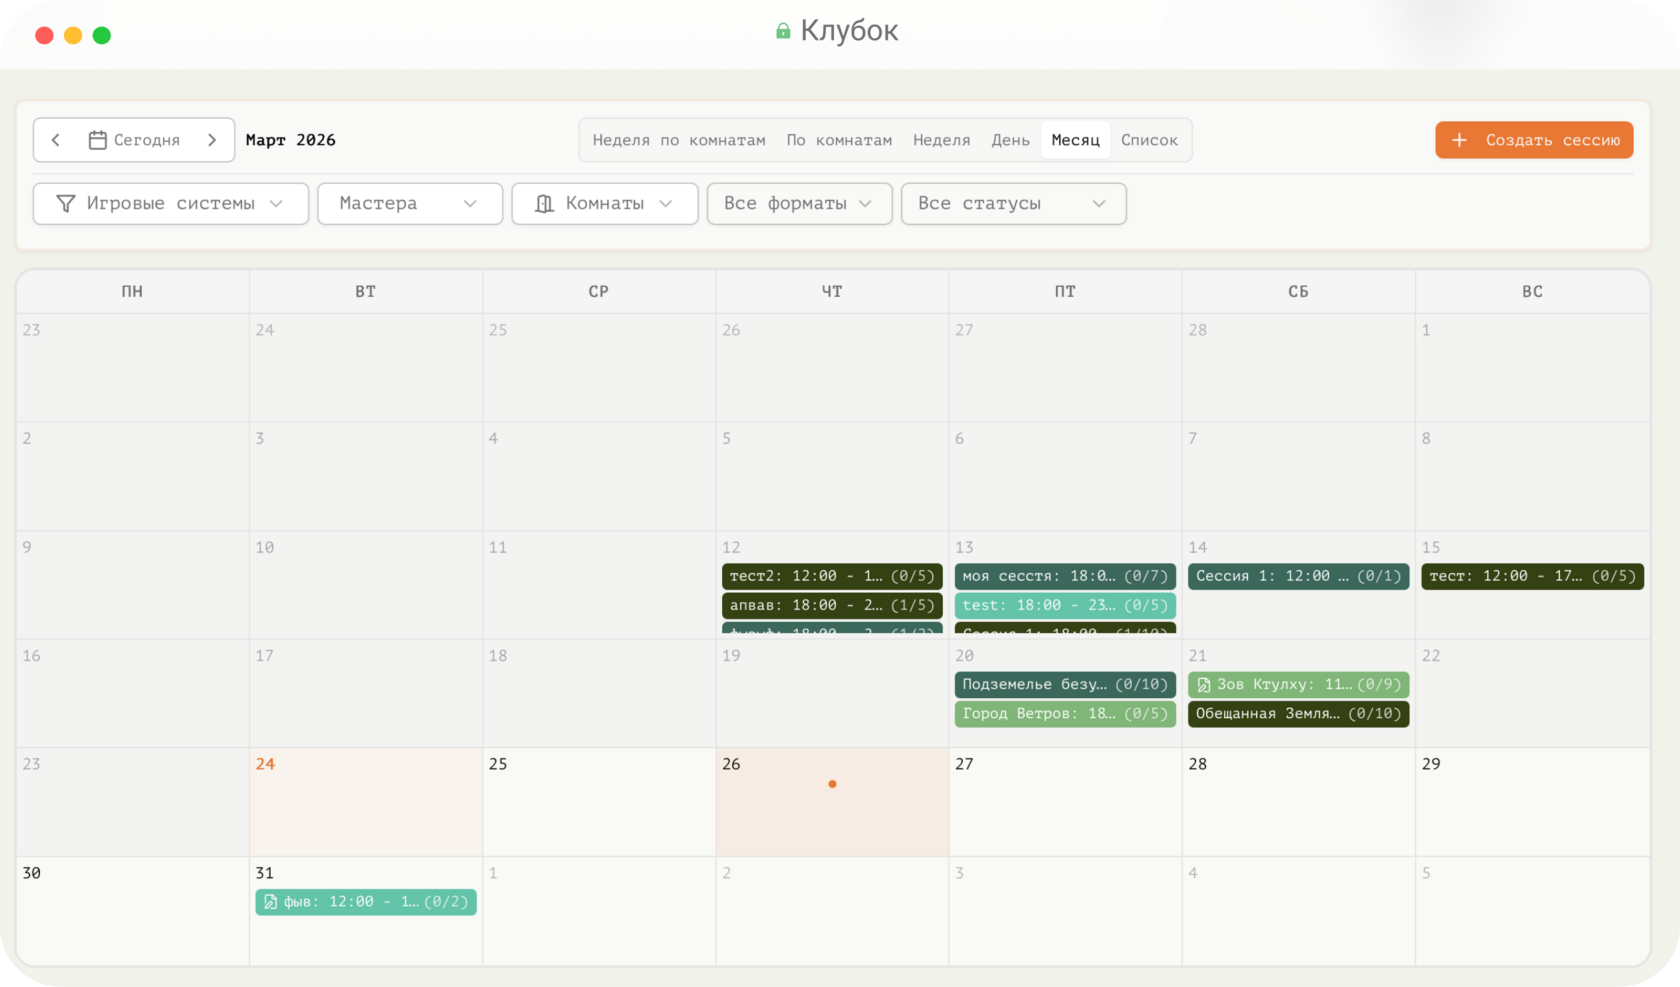Open Сессия 1 event on March 14

tap(1298, 576)
